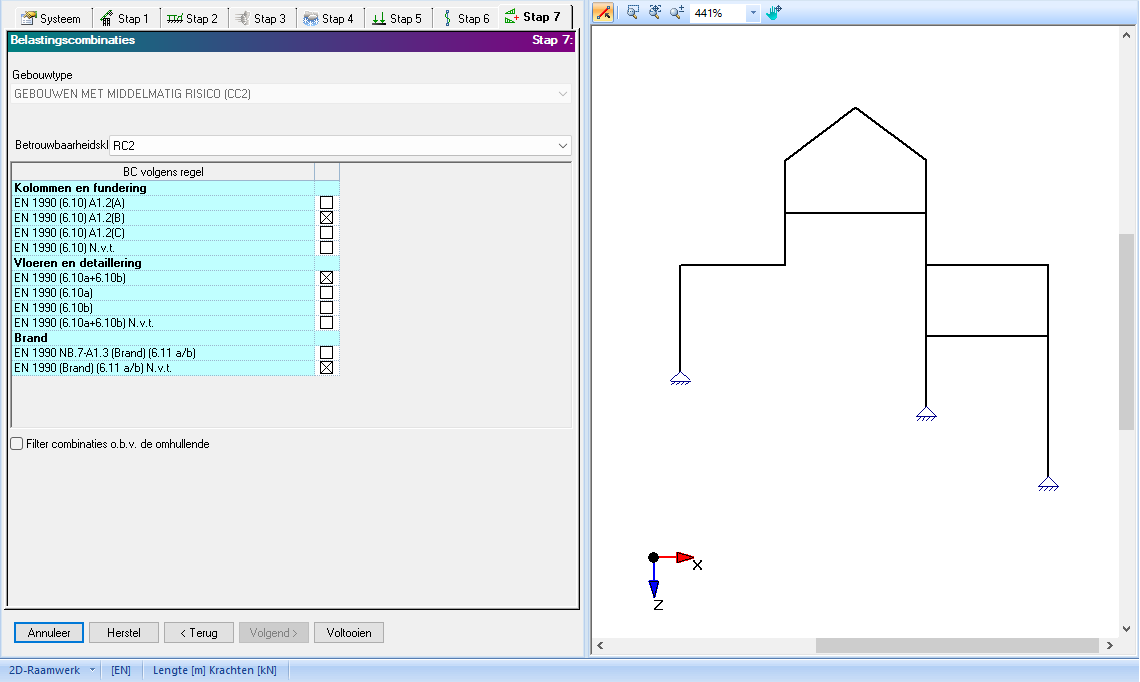
Task: Click the rightmost support symbol in the model
Action: (1048, 484)
